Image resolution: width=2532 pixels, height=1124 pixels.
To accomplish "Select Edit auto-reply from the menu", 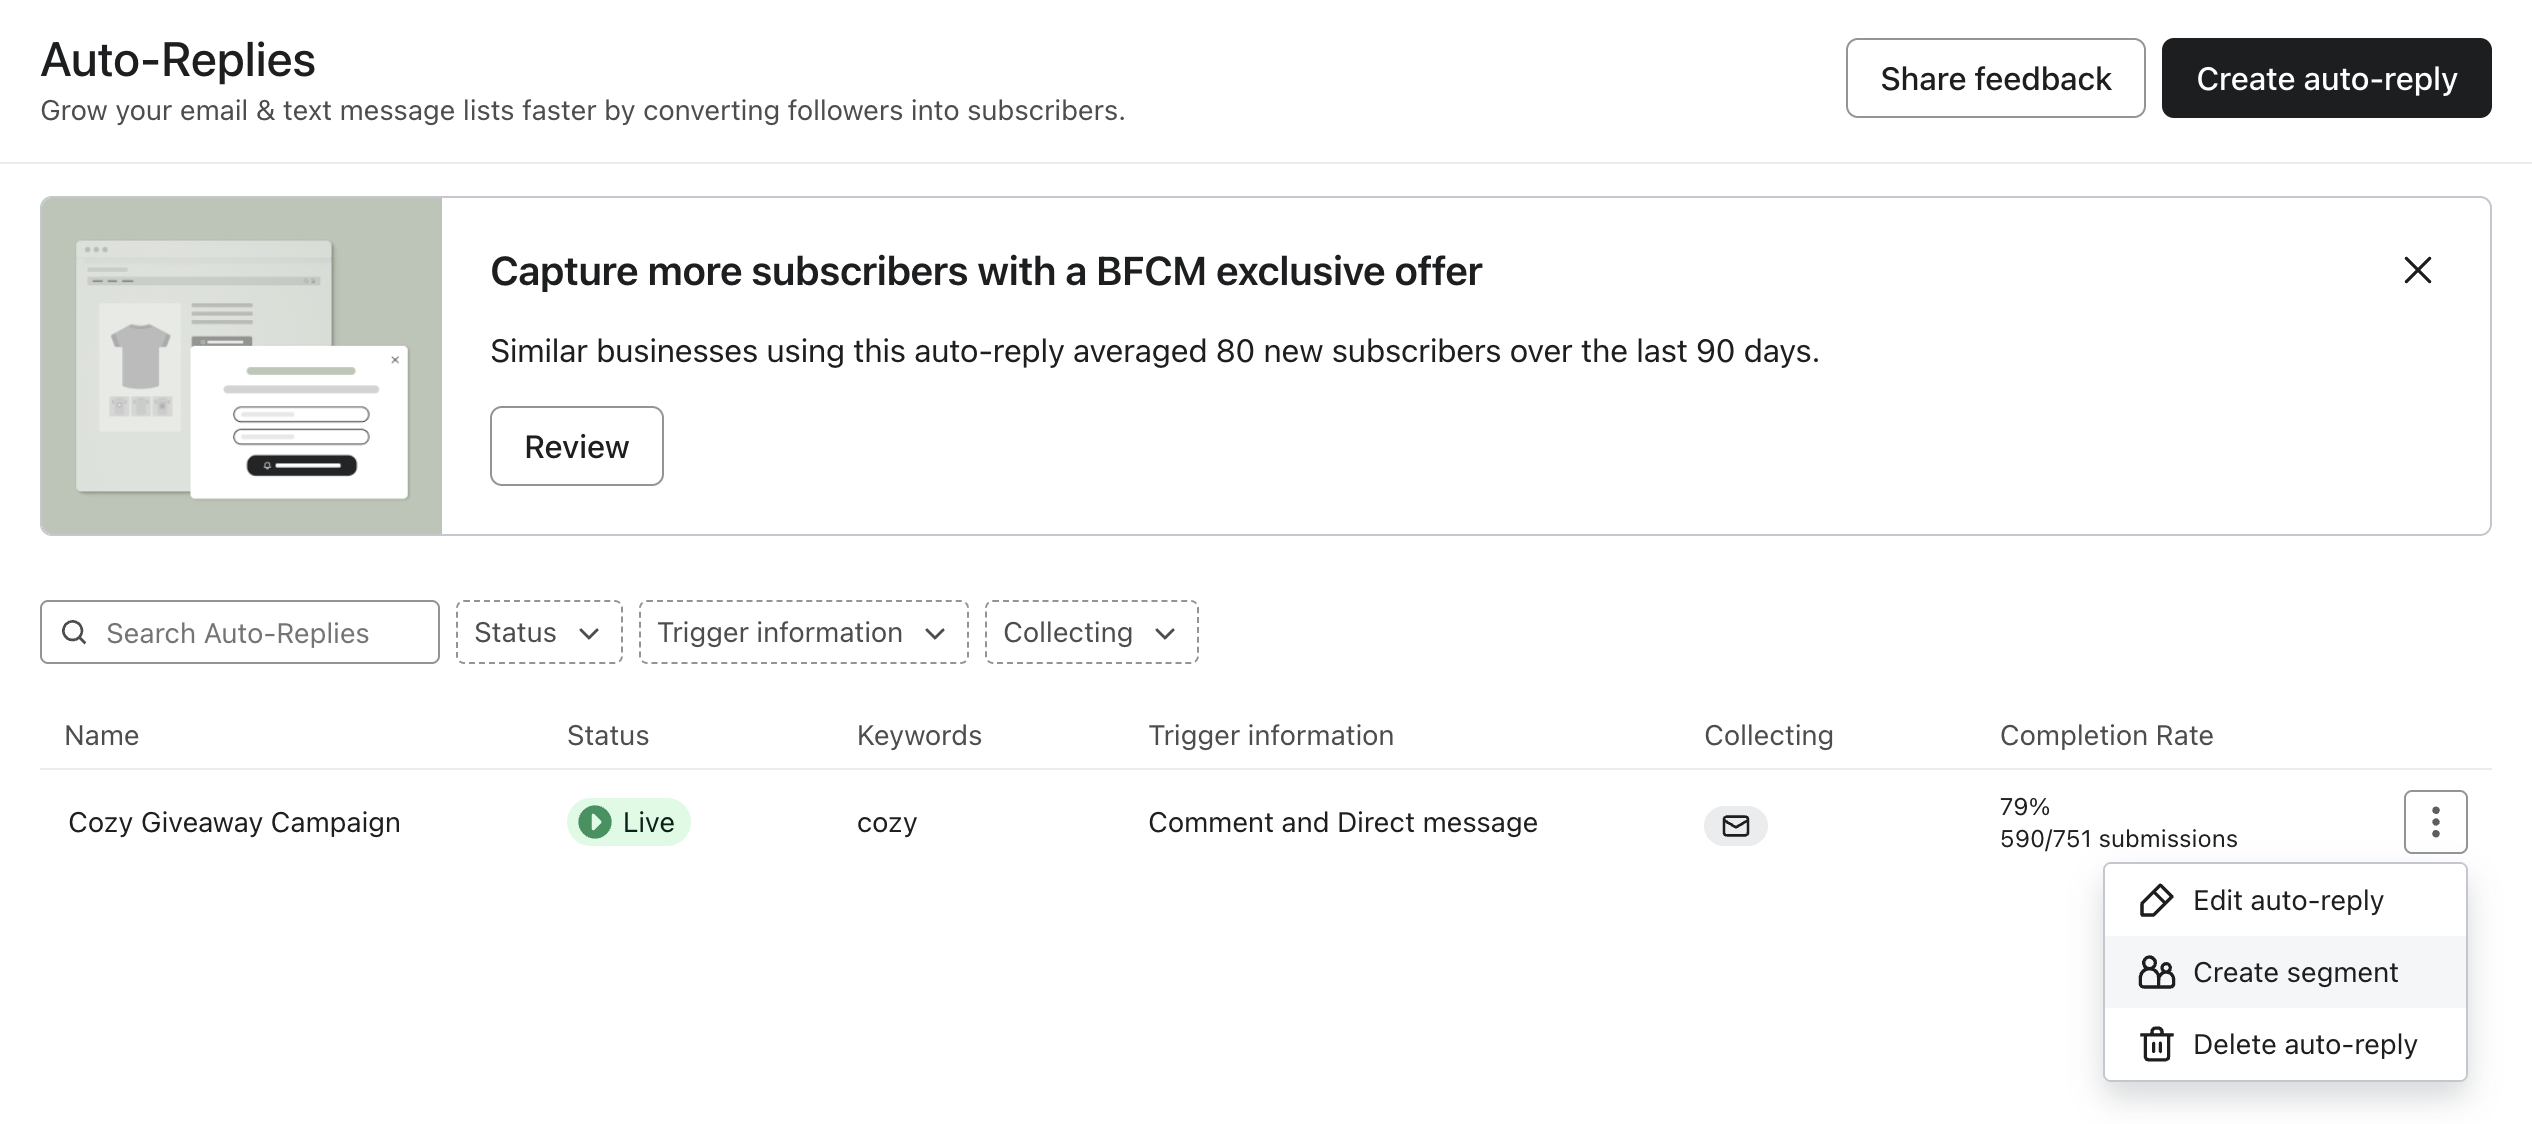I will click(2288, 901).
